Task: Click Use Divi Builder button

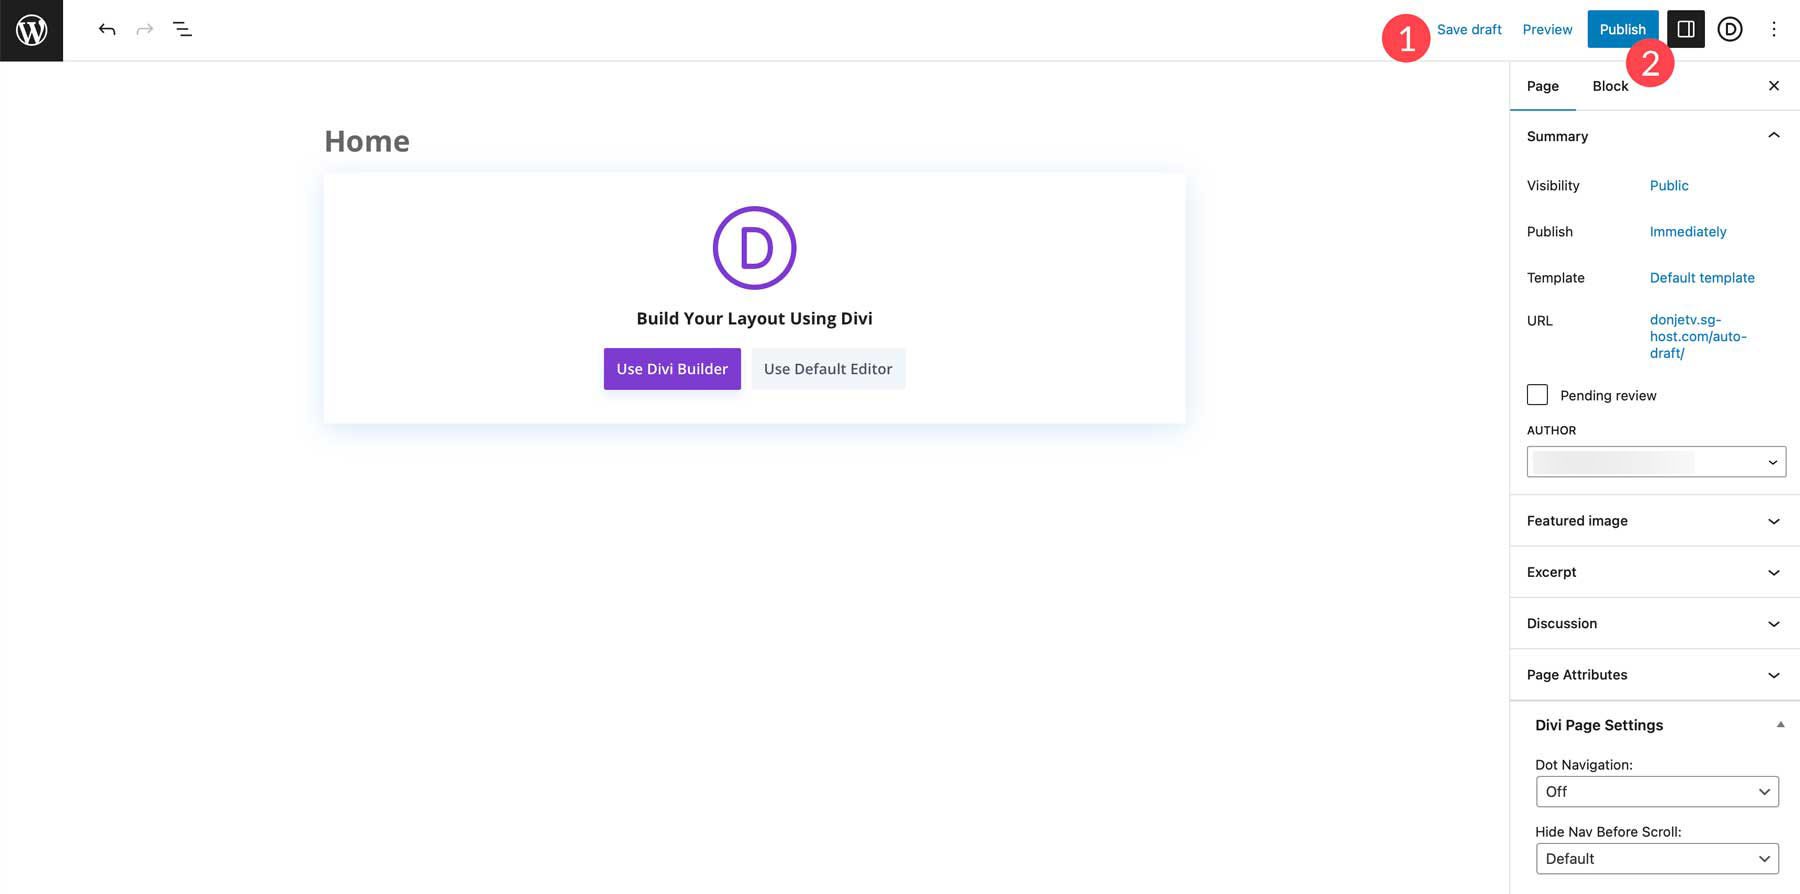Action: click(x=672, y=369)
